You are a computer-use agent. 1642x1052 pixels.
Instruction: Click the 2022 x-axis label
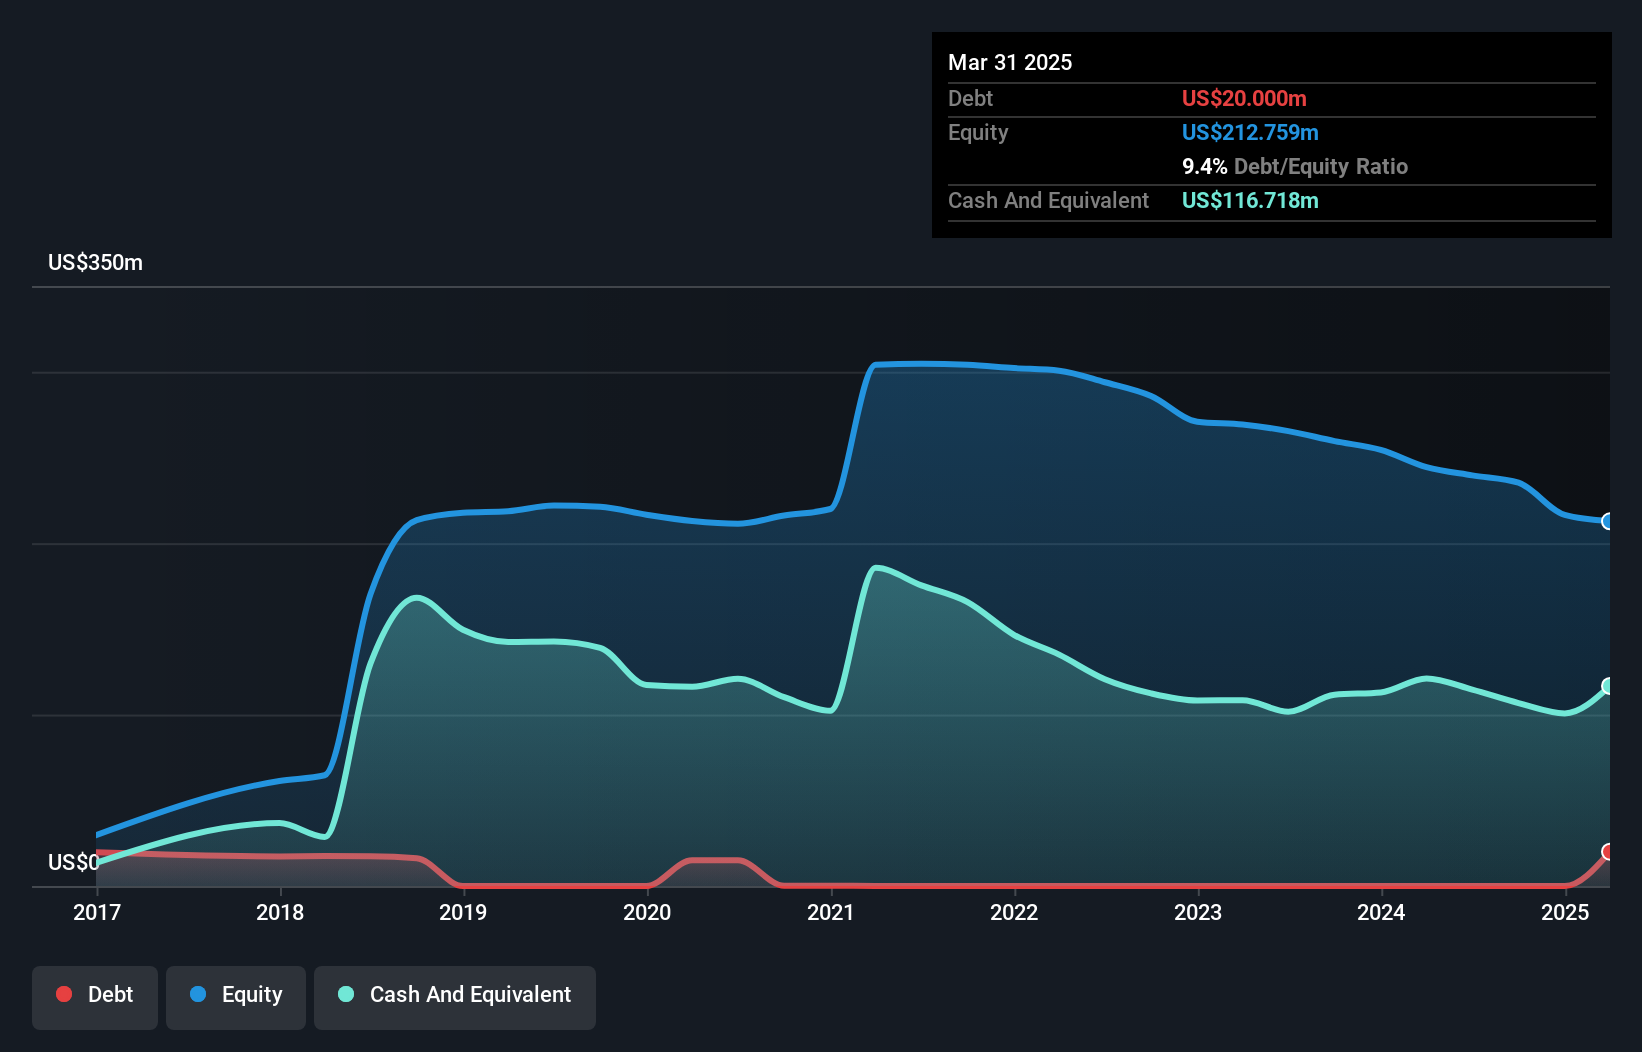tap(1014, 912)
